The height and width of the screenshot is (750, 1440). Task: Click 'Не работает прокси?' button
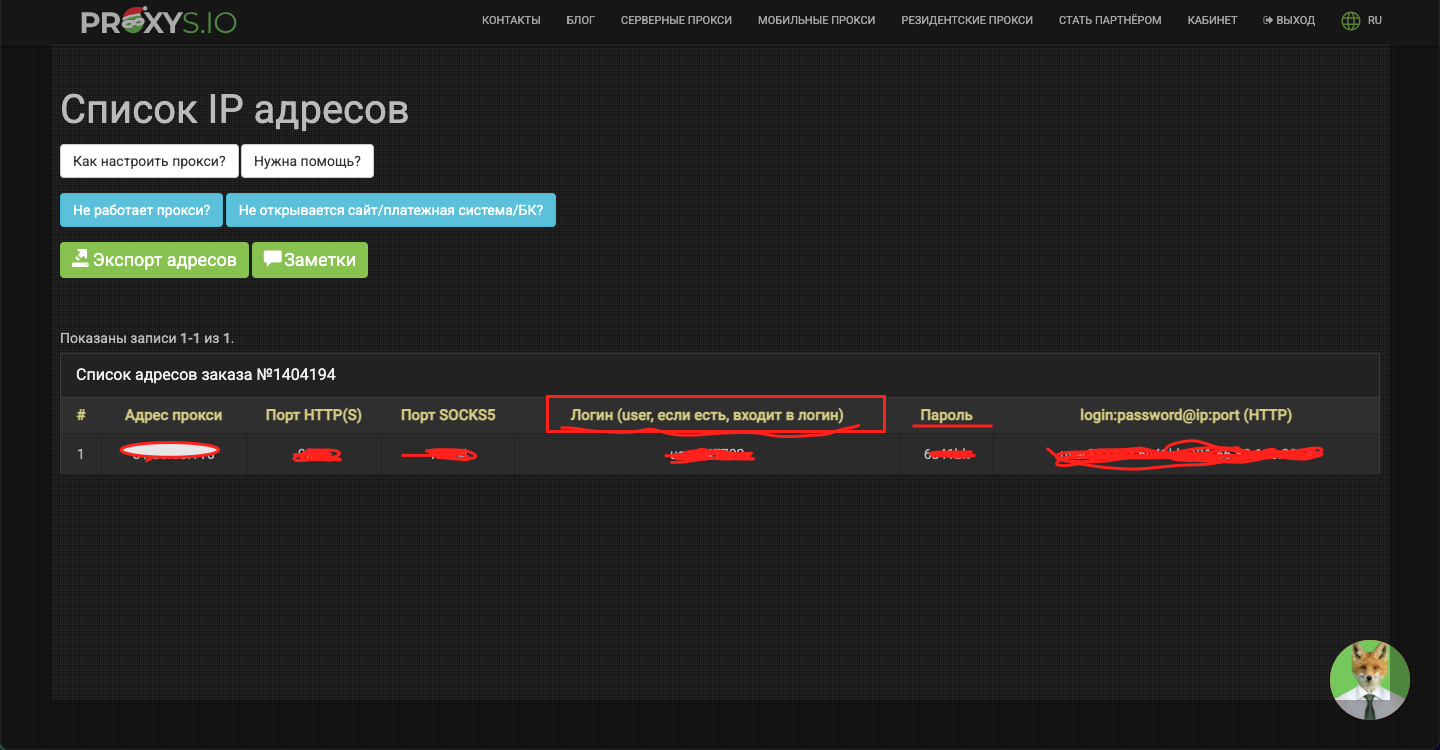tap(141, 210)
